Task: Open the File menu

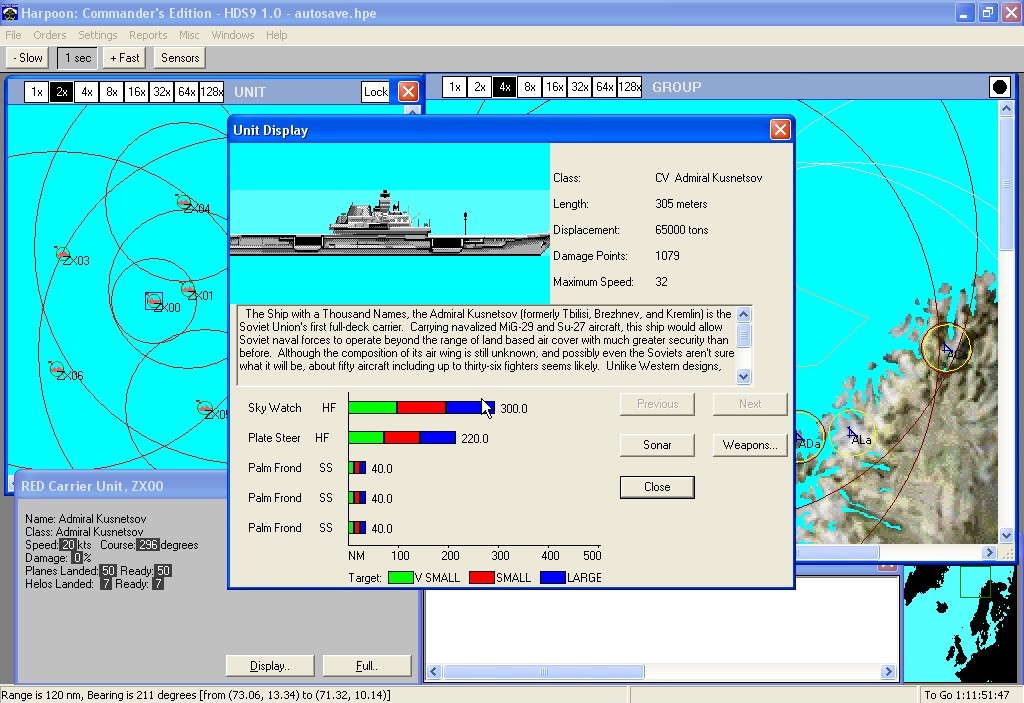Action: tap(13, 35)
